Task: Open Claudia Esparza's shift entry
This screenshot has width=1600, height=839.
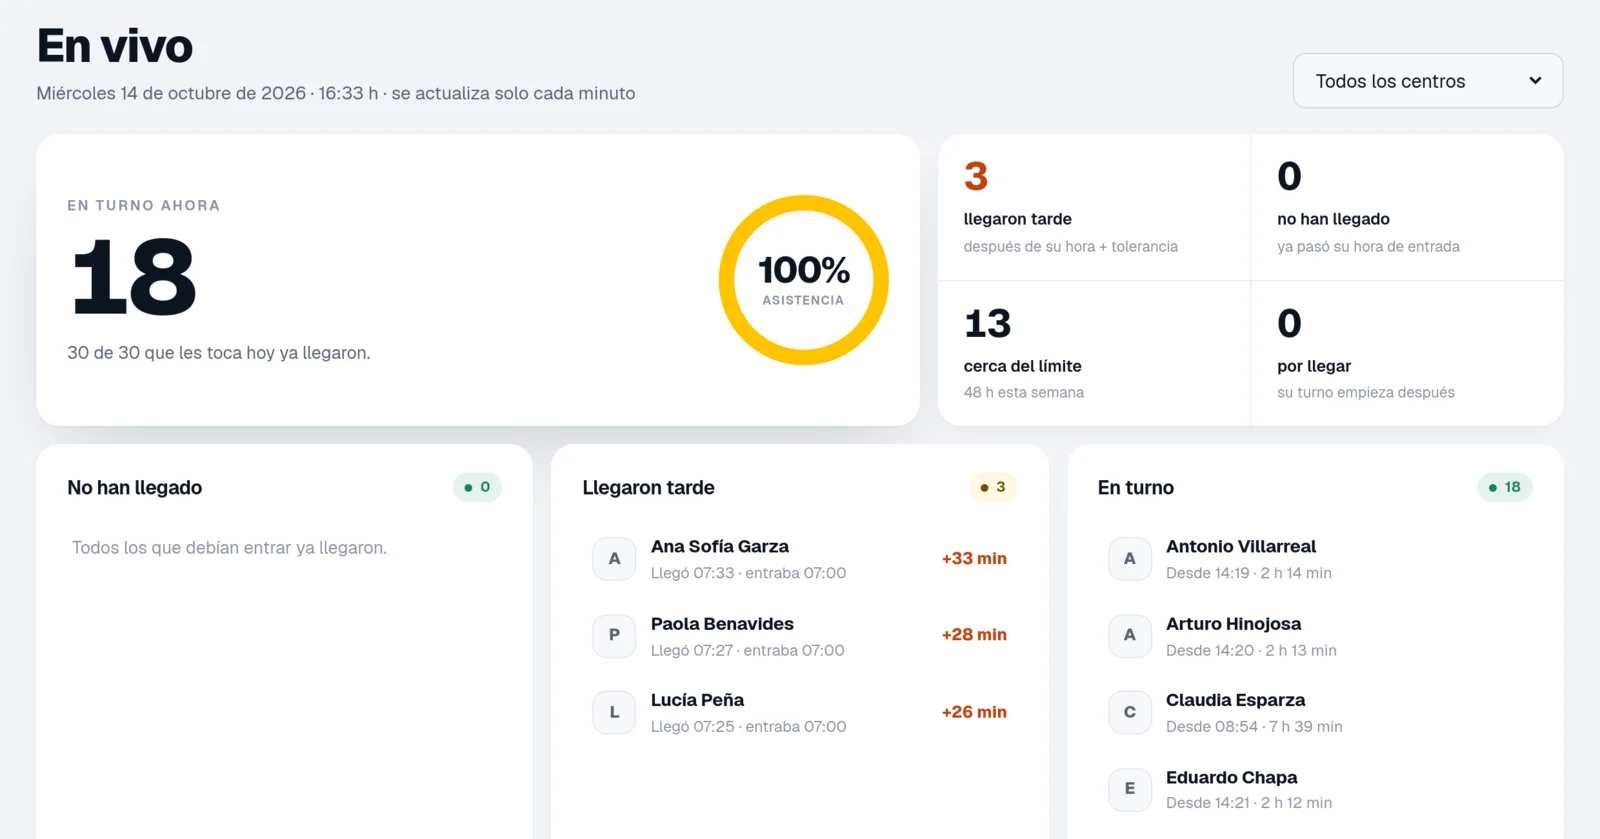Action: click(x=1315, y=712)
